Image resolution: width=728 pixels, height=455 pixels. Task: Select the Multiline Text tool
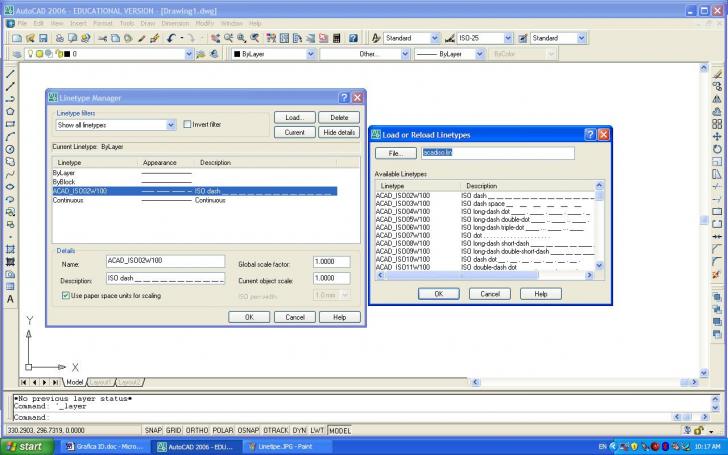point(10,299)
